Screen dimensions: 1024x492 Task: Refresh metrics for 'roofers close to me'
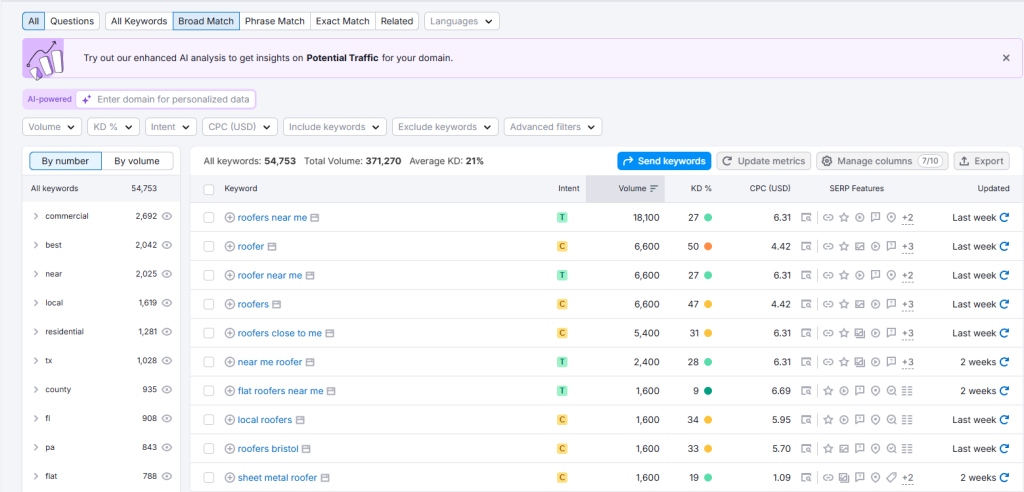click(x=1004, y=333)
